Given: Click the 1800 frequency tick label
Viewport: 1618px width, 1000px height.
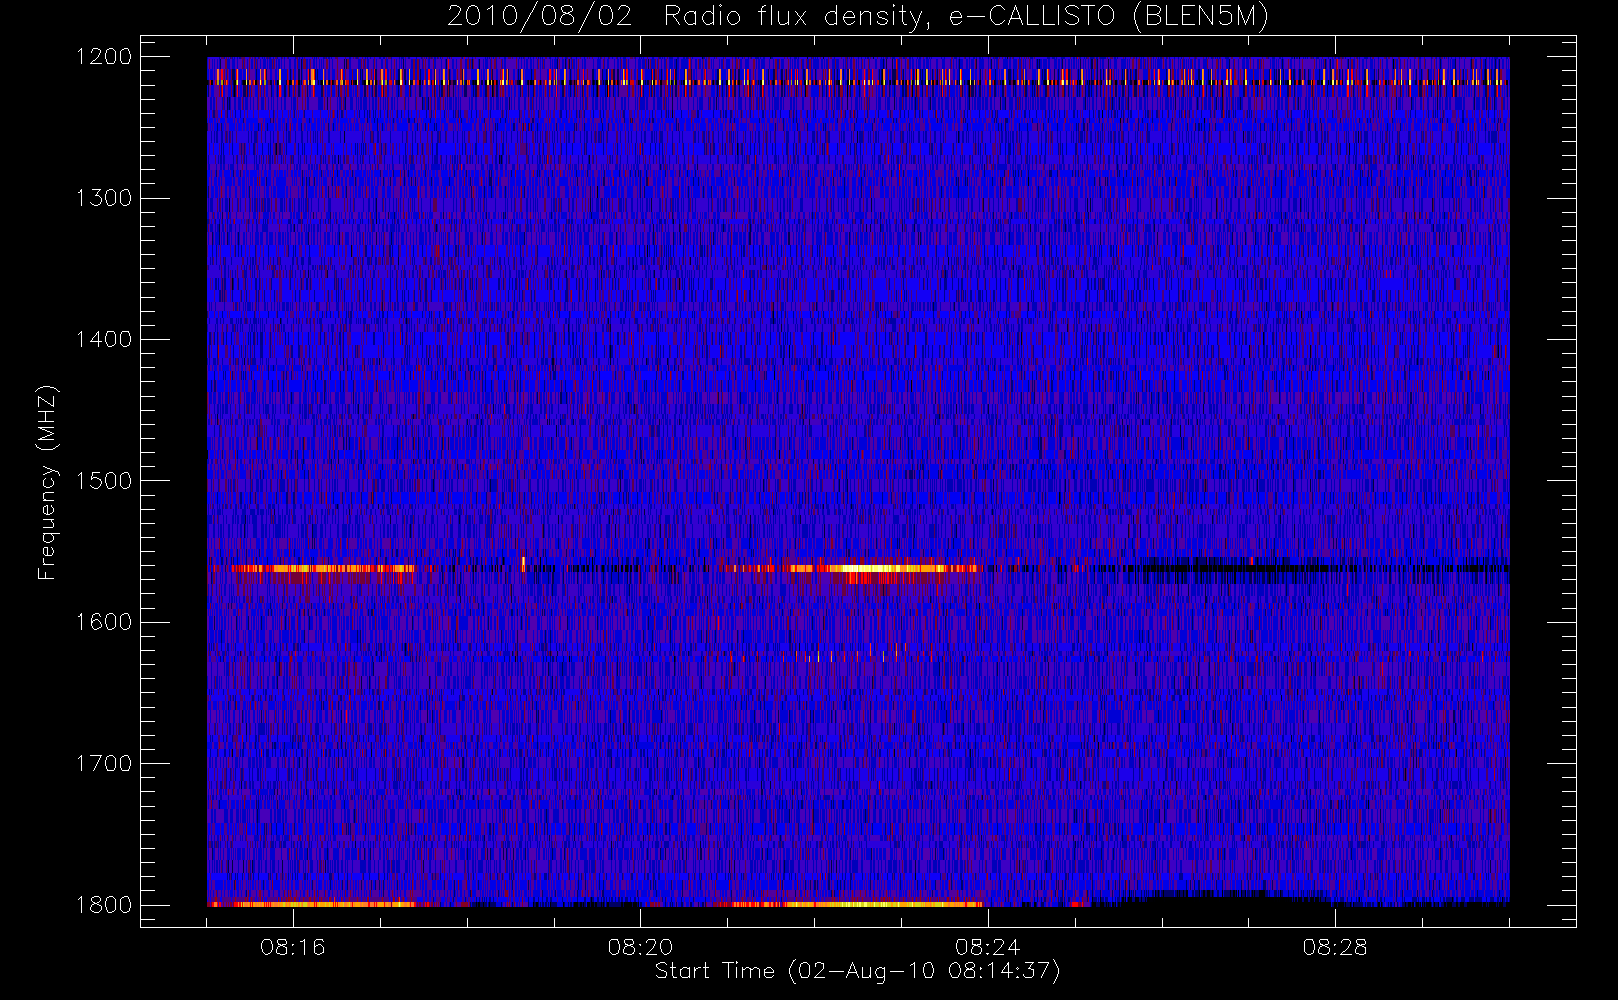Looking at the screenshot, I should 104,905.
